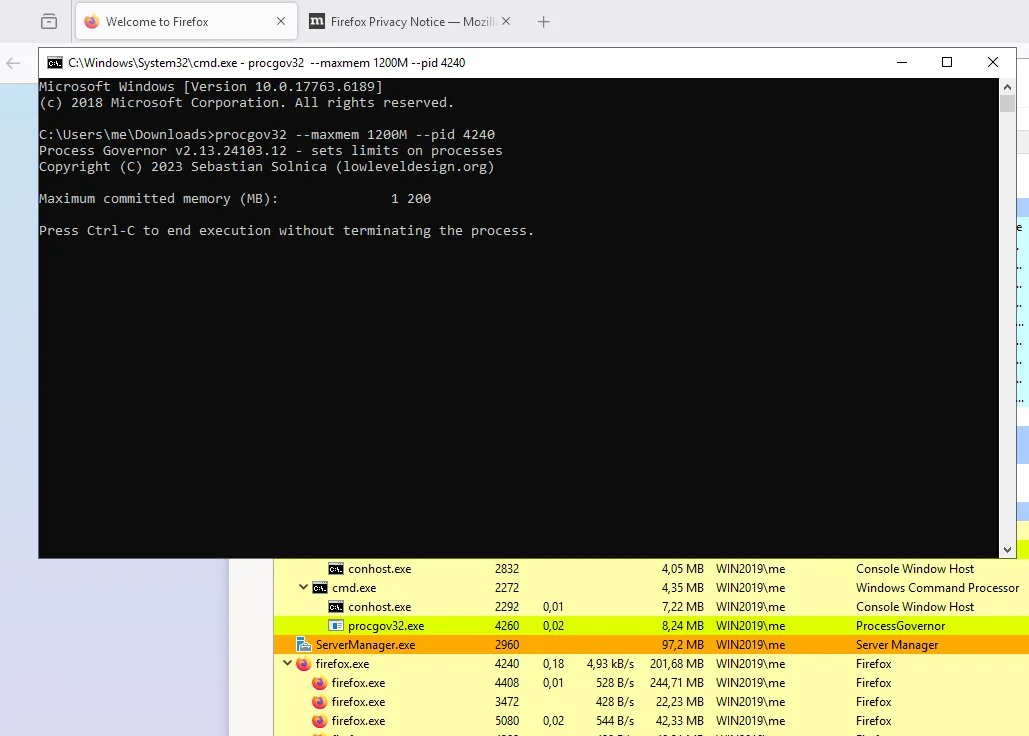This screenshot has width=1029, height=736.
Task: Click Firefox icon of PID 4240 row
Action: coord(303,664)
